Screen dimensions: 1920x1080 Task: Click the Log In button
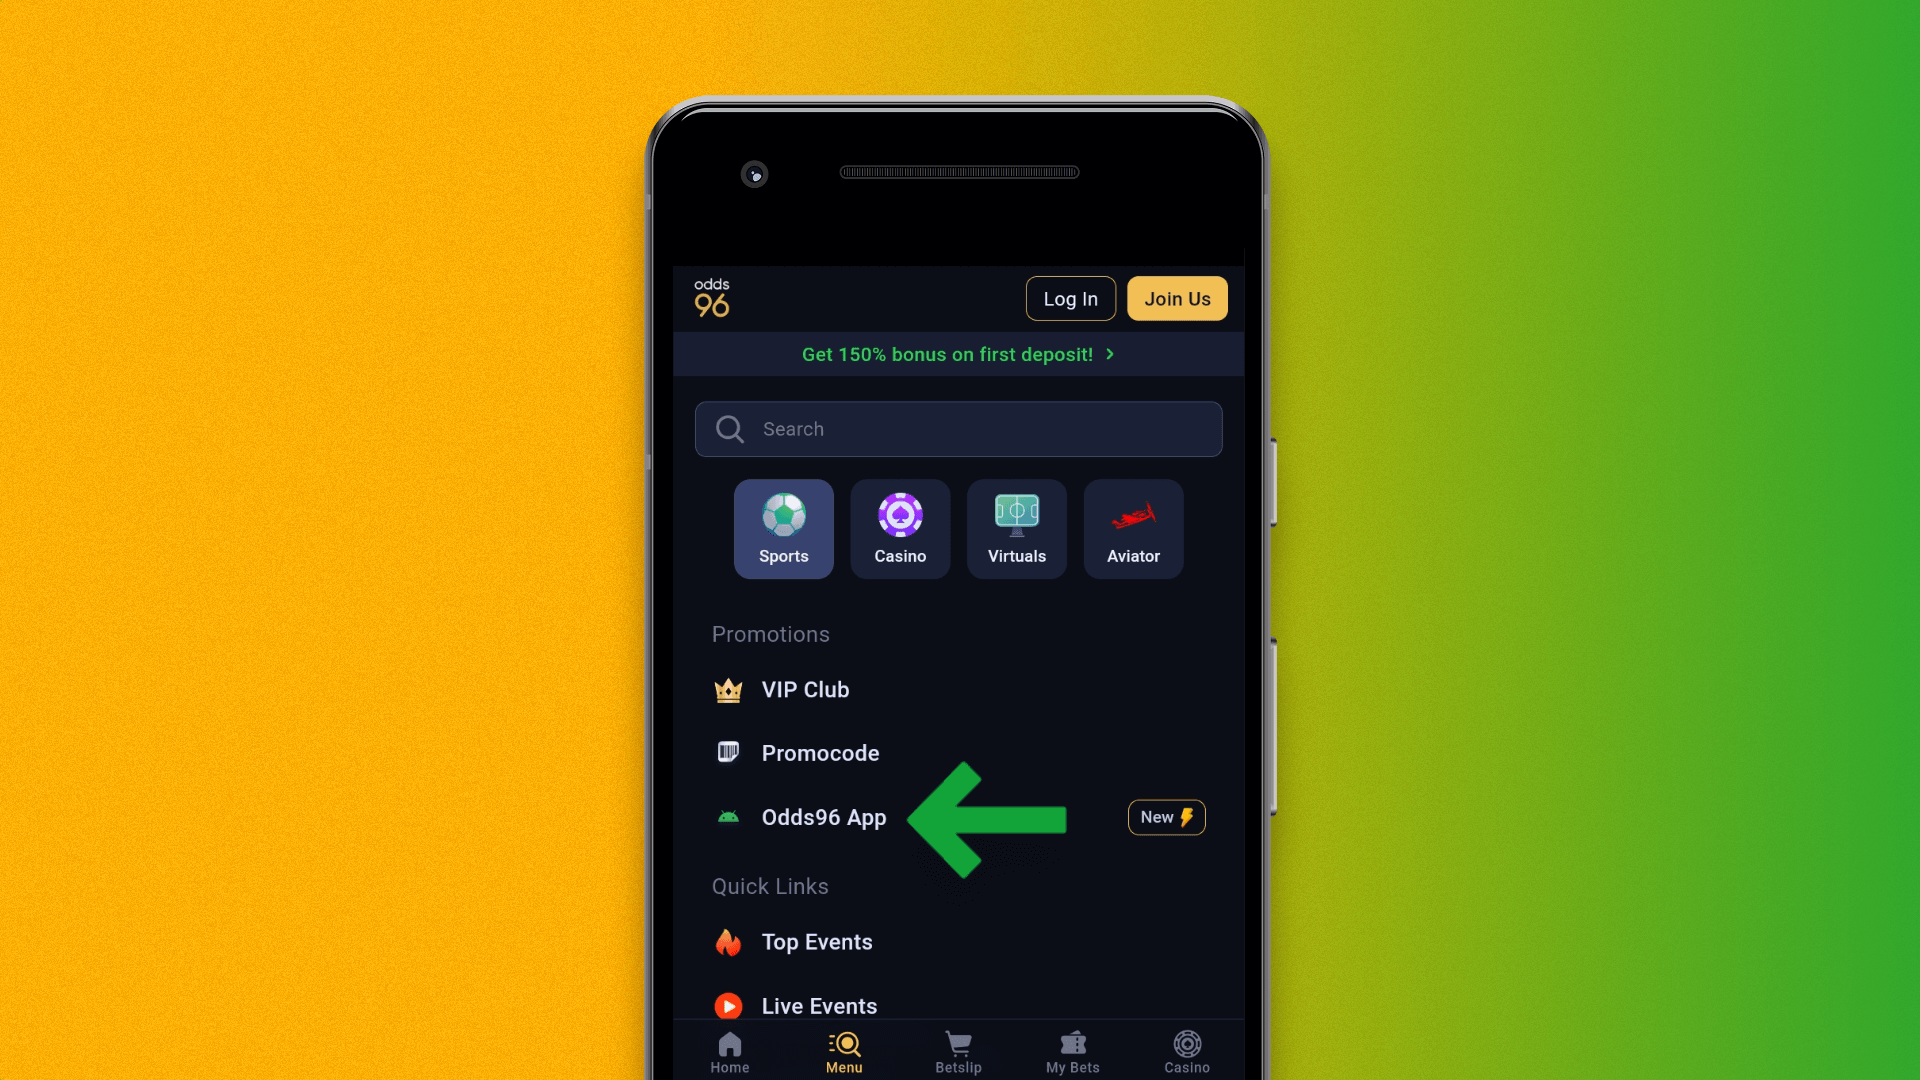[1071, 298]
